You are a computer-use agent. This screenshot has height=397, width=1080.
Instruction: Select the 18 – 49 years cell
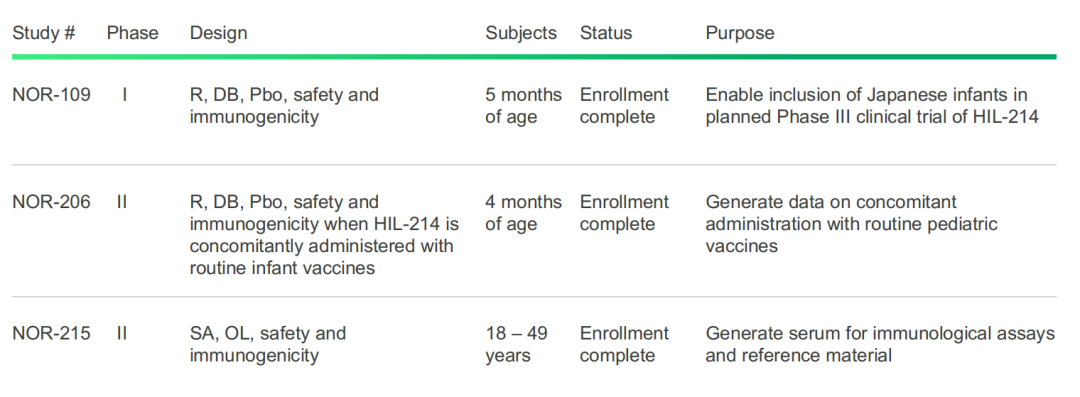pos(517,345)
